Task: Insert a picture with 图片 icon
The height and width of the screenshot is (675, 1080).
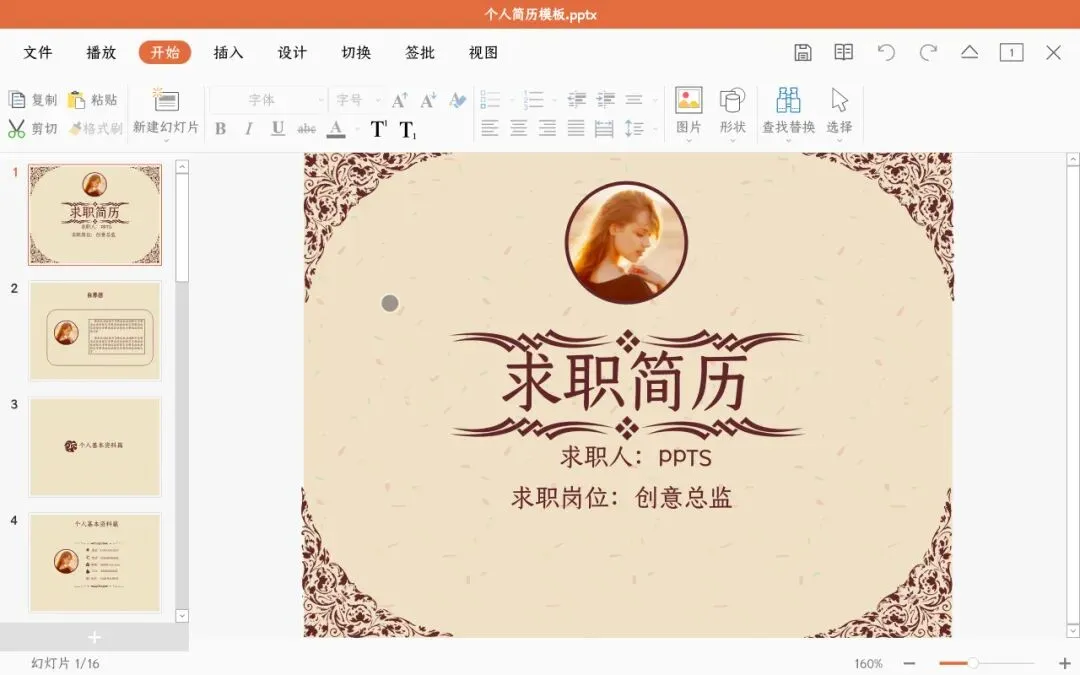Action: (x=689, y=110)
